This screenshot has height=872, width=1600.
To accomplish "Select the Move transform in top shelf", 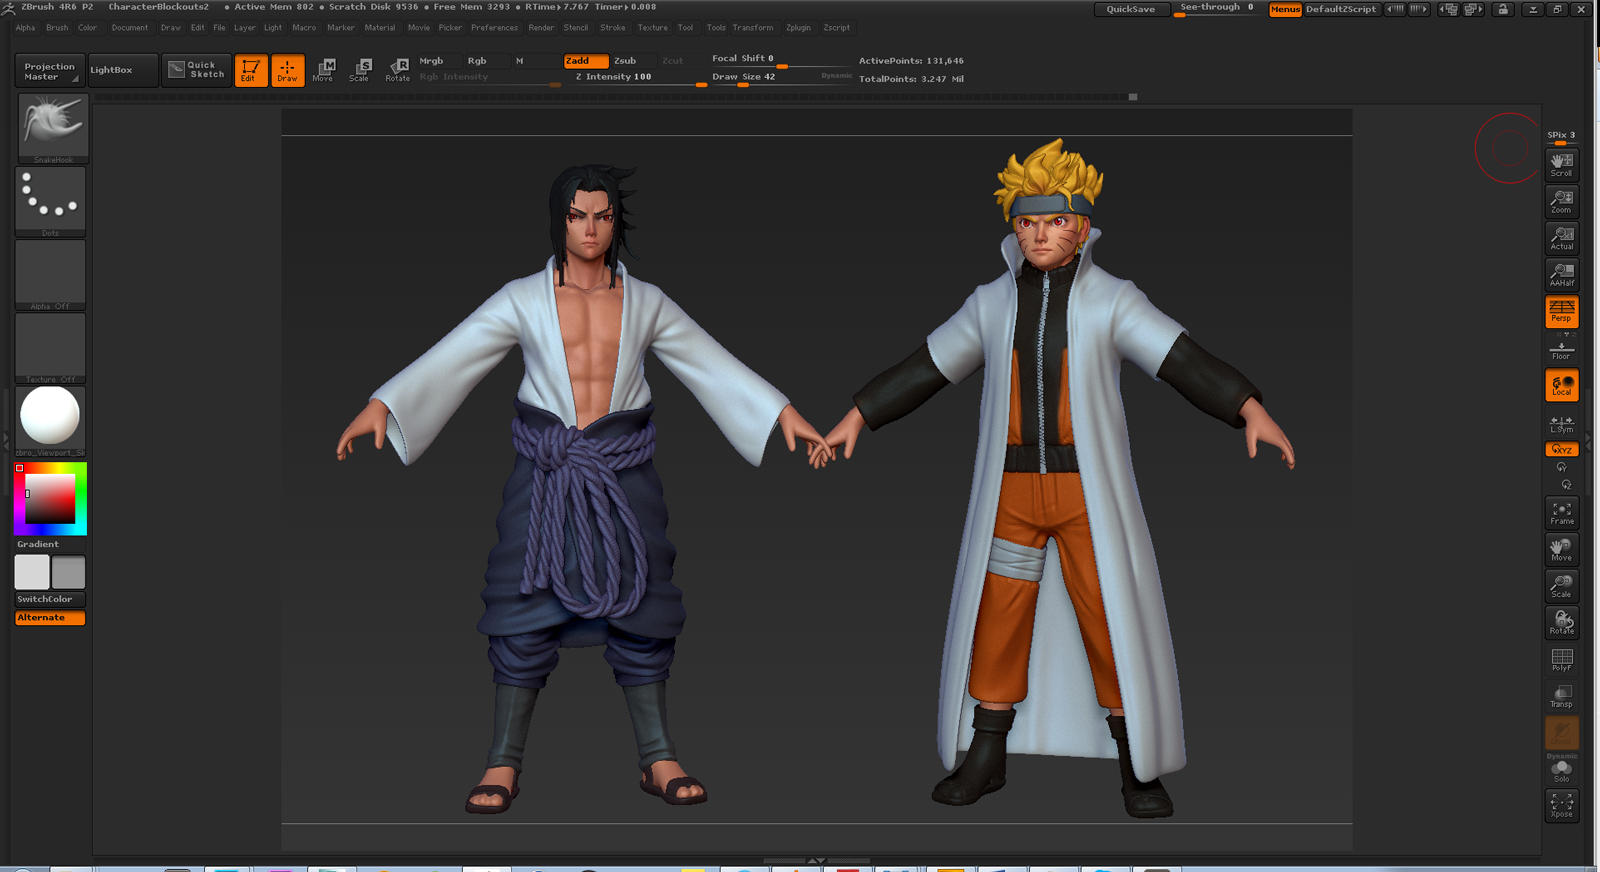I will coord(324,70).
